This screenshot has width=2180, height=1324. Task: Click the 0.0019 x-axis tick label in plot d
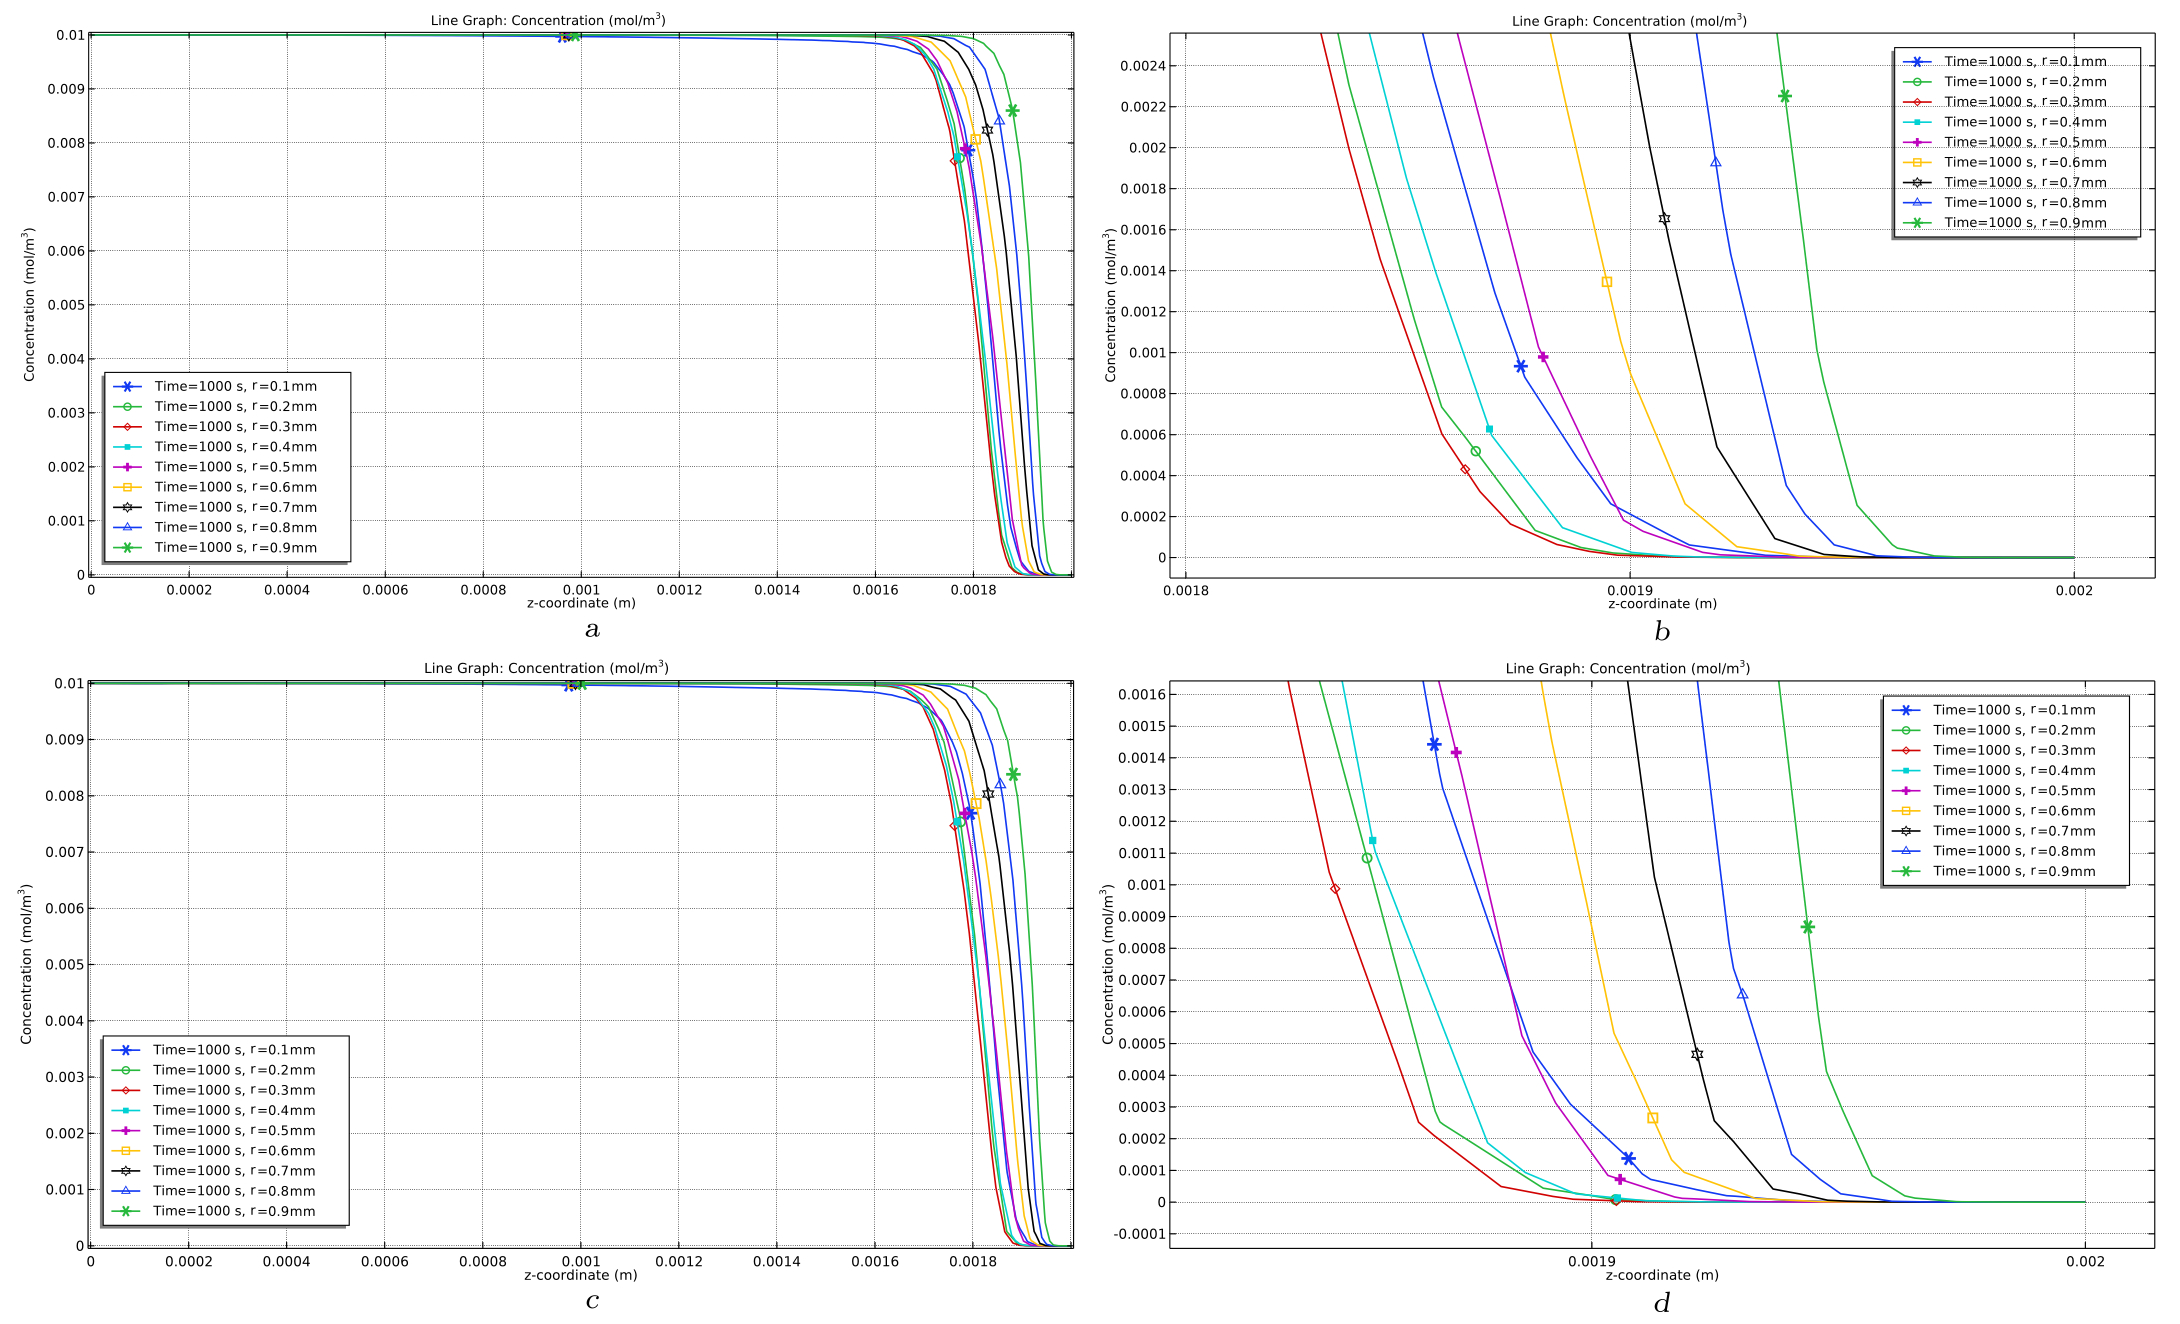tap(1591, 1262)
